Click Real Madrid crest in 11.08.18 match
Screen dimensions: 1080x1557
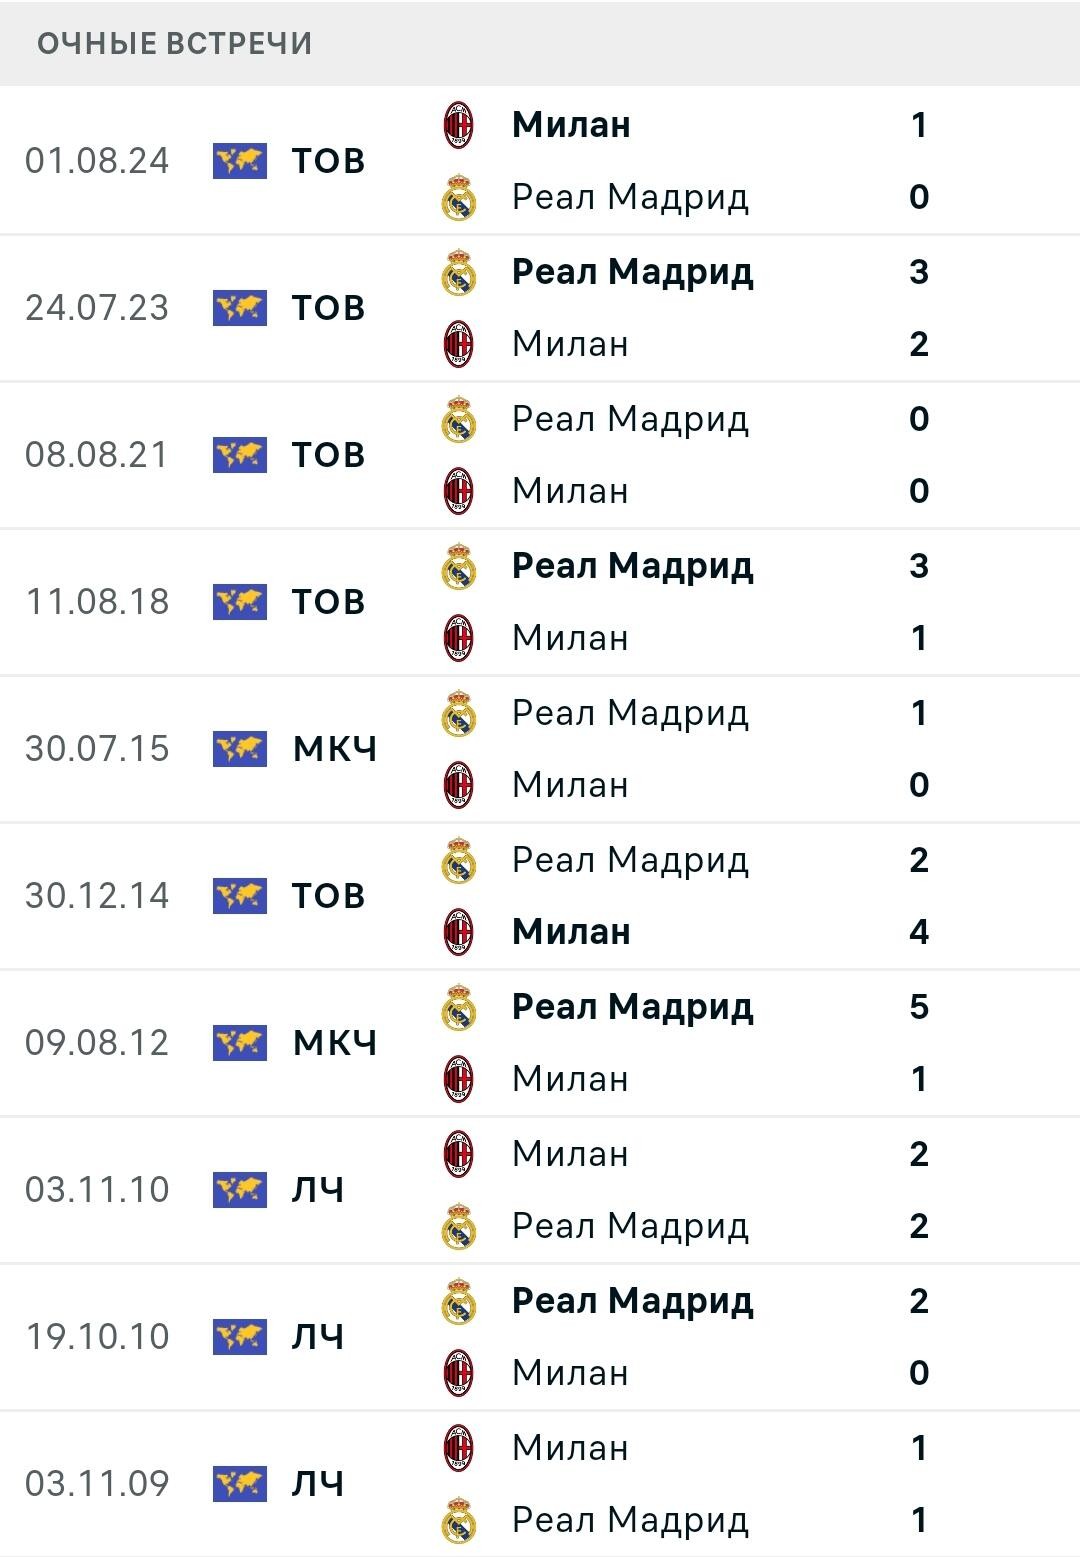pyautogui.click(x=459, y=566)
